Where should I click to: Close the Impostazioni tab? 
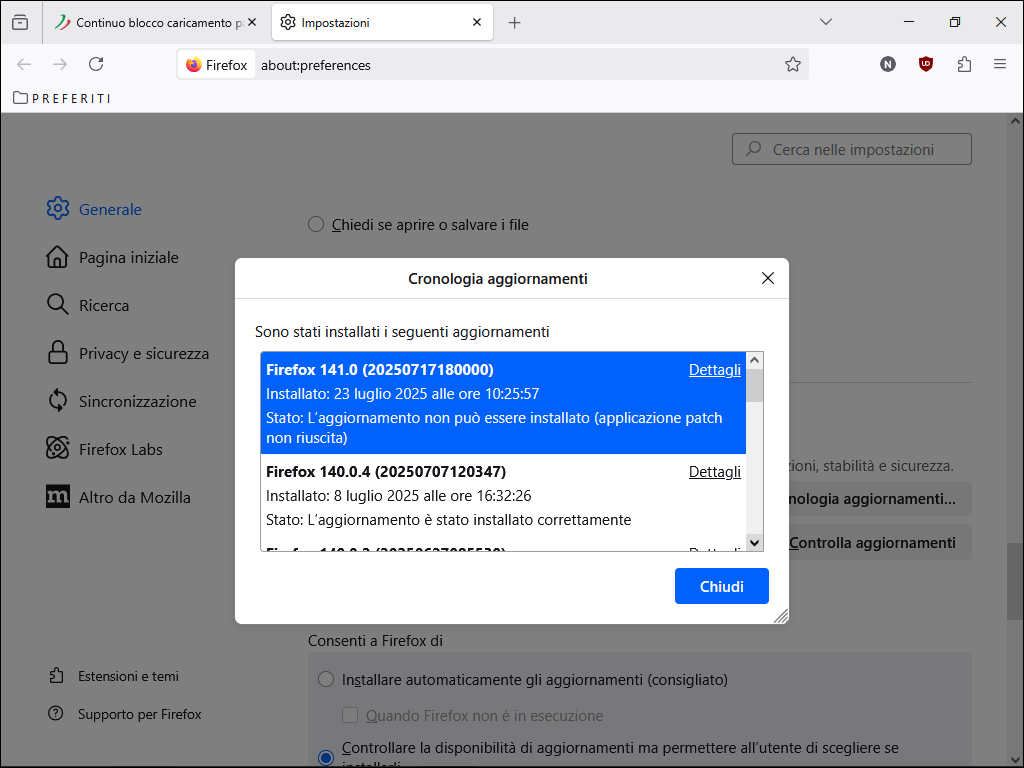[477, 22]
